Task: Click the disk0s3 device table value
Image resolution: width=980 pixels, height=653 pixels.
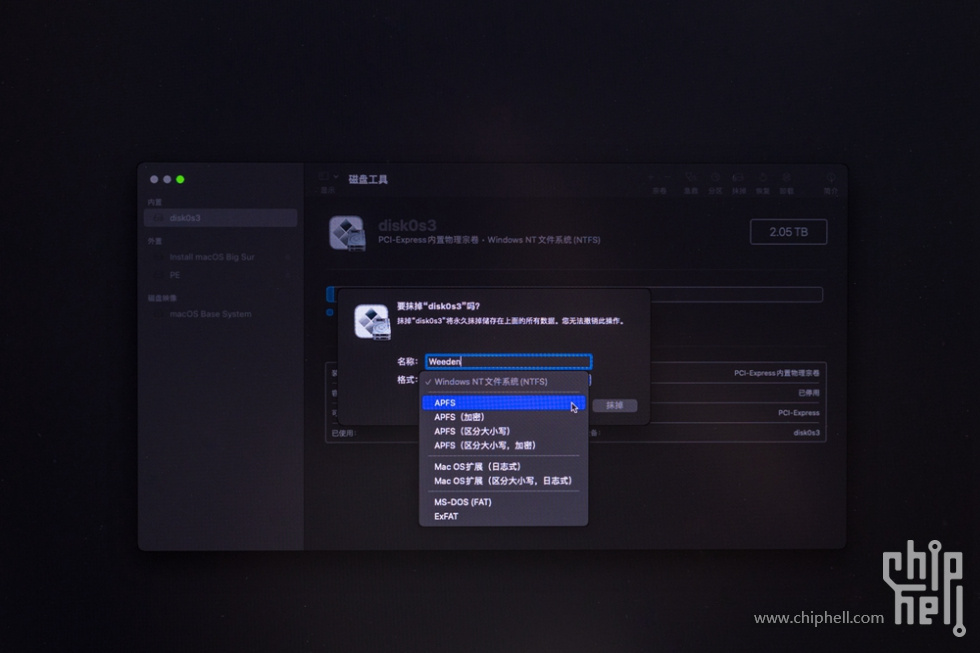Action: click(806, 433)
